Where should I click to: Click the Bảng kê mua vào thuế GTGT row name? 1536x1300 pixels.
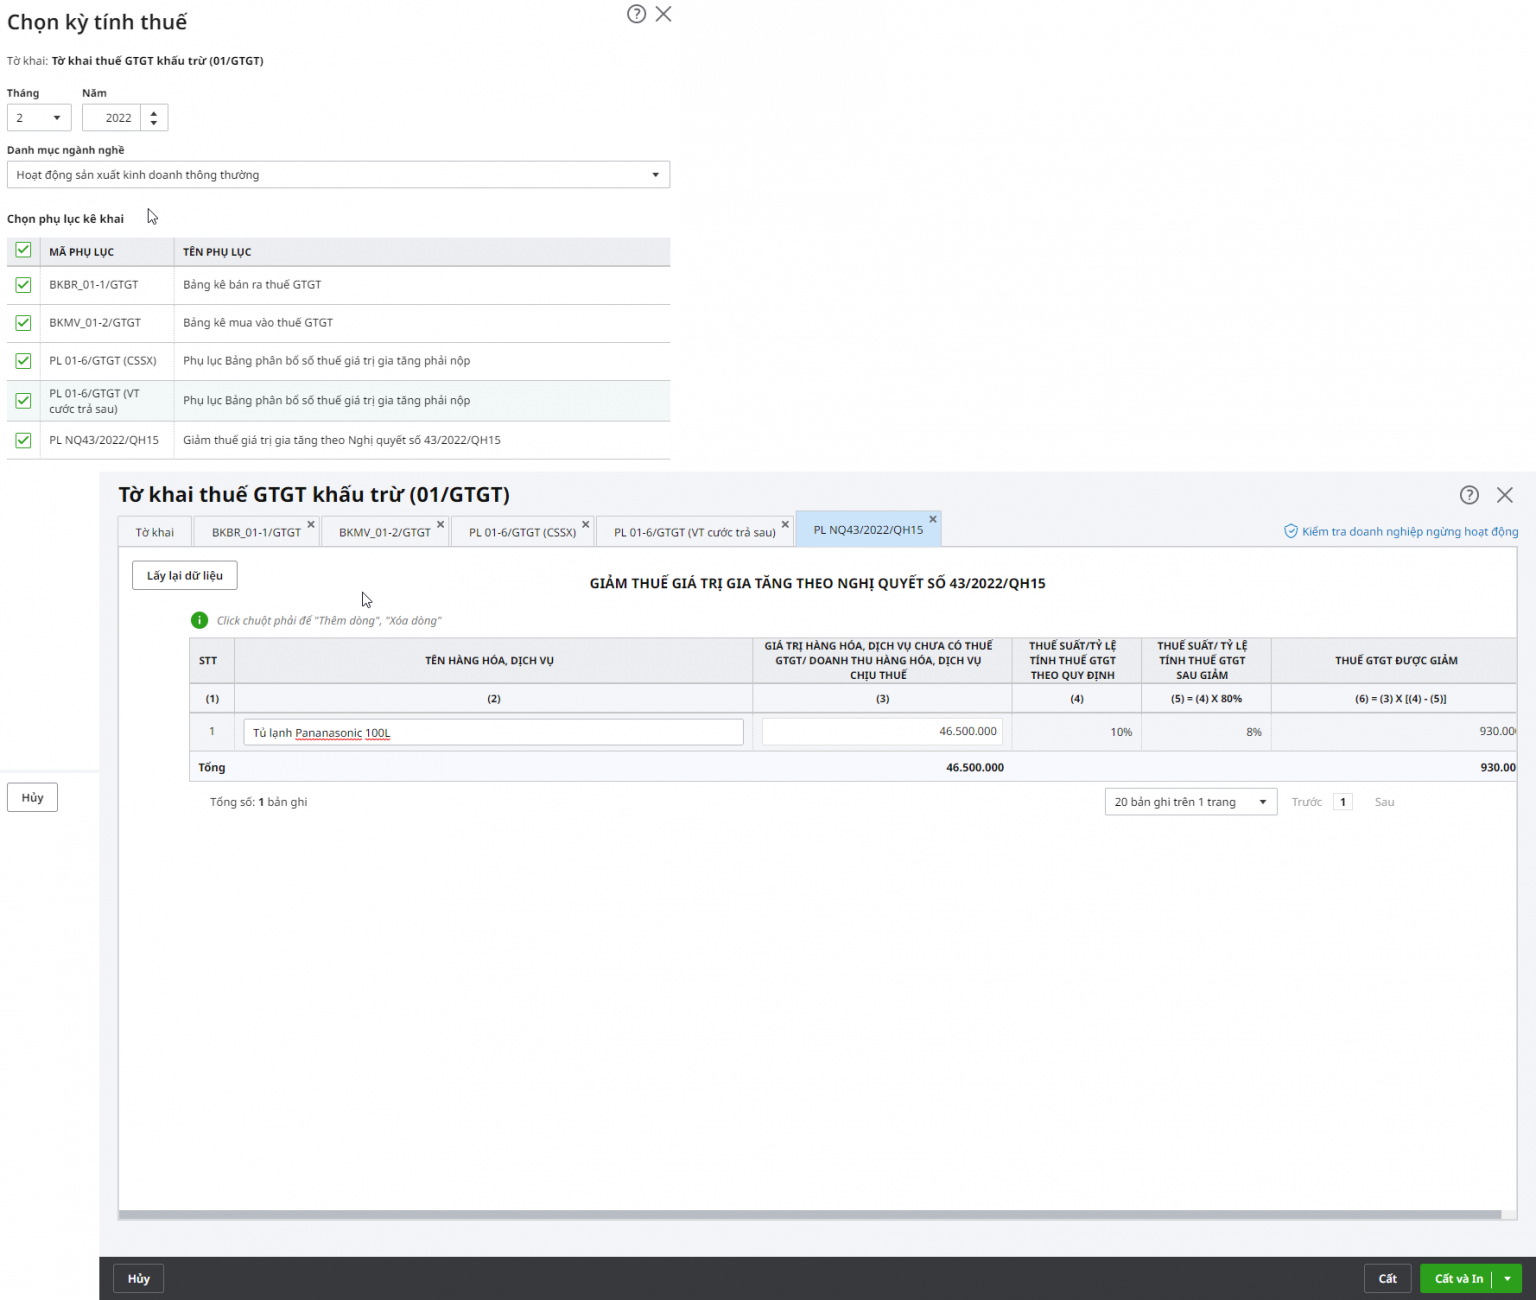point(258,323)
